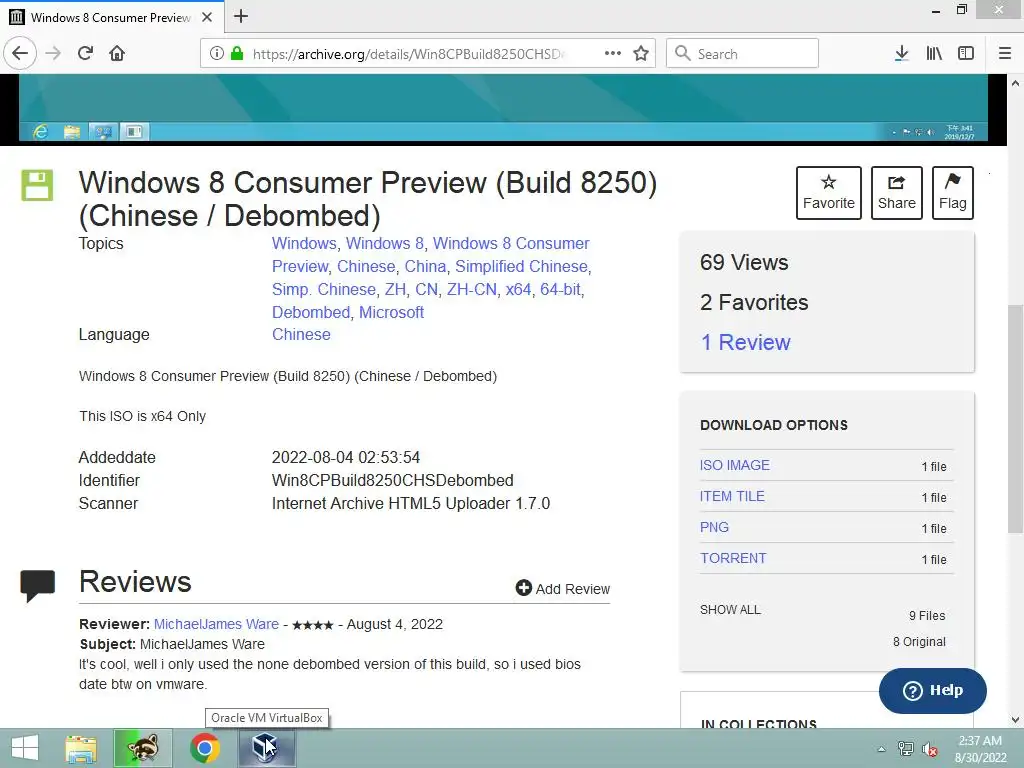The width and height of the screenshot is (1024, 768).
Task: Click the address bar URL field
Action: pos(409,54)
